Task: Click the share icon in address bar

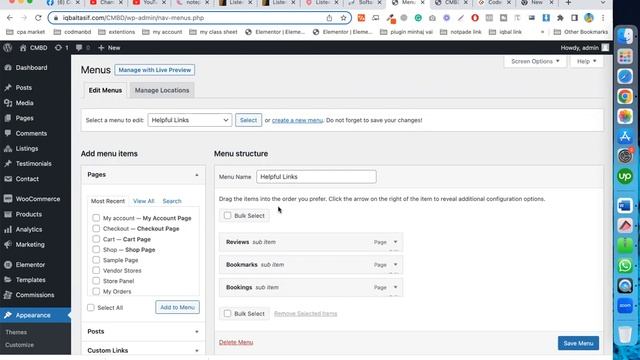Action: [329, 18]
